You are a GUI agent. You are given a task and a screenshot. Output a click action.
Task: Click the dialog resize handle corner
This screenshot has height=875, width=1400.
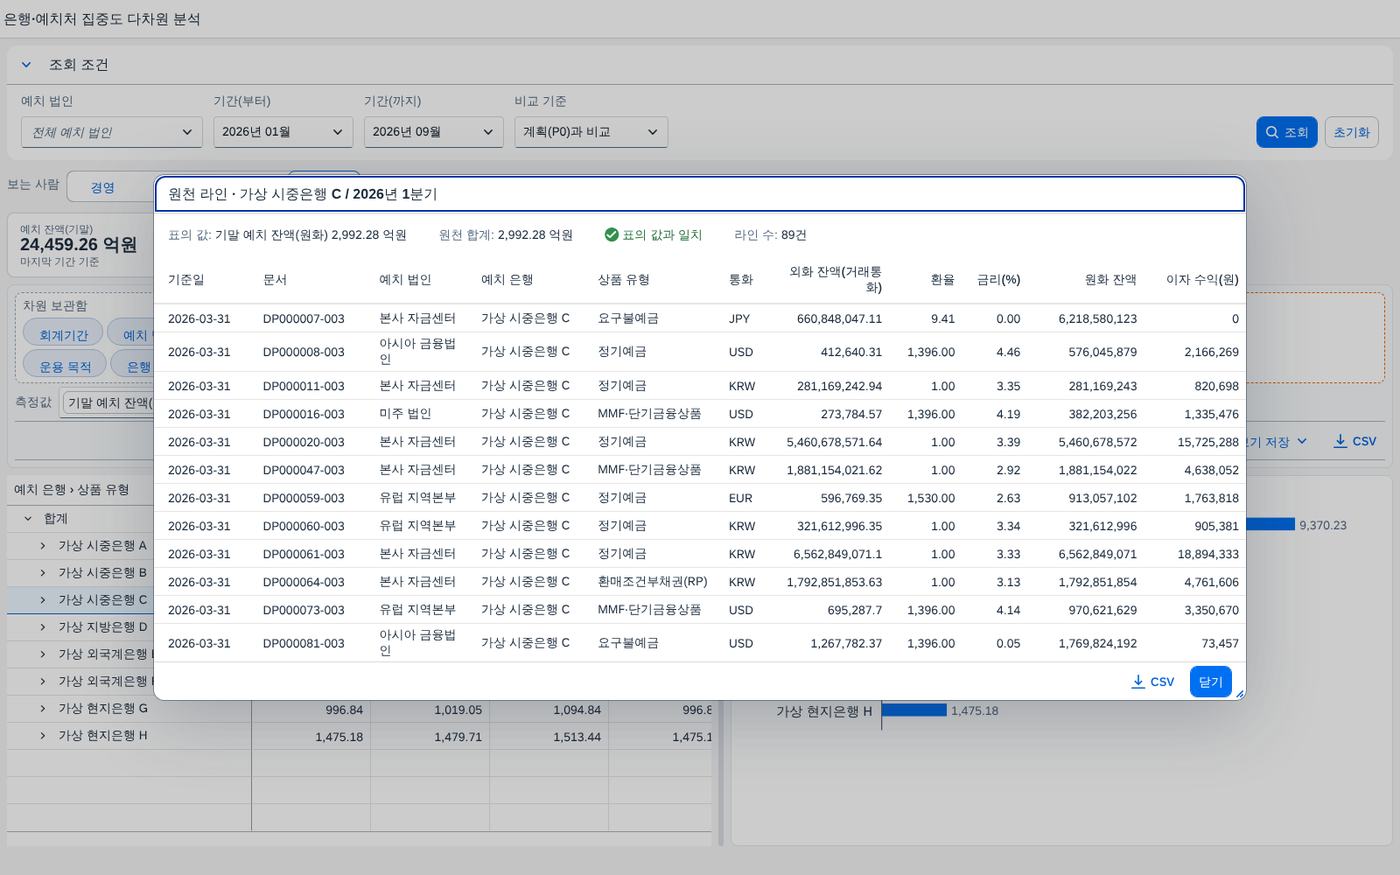[1239, 693]
